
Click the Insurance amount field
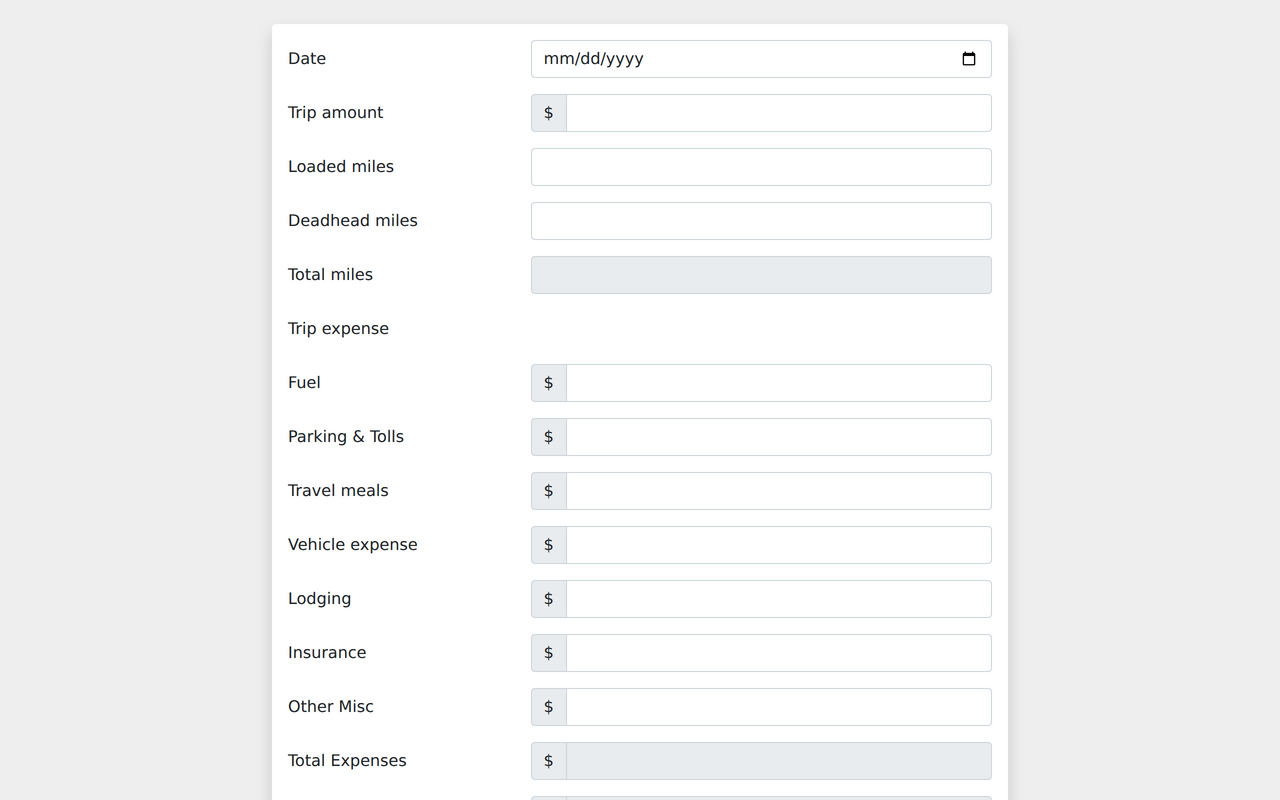[x=778, y=653]
